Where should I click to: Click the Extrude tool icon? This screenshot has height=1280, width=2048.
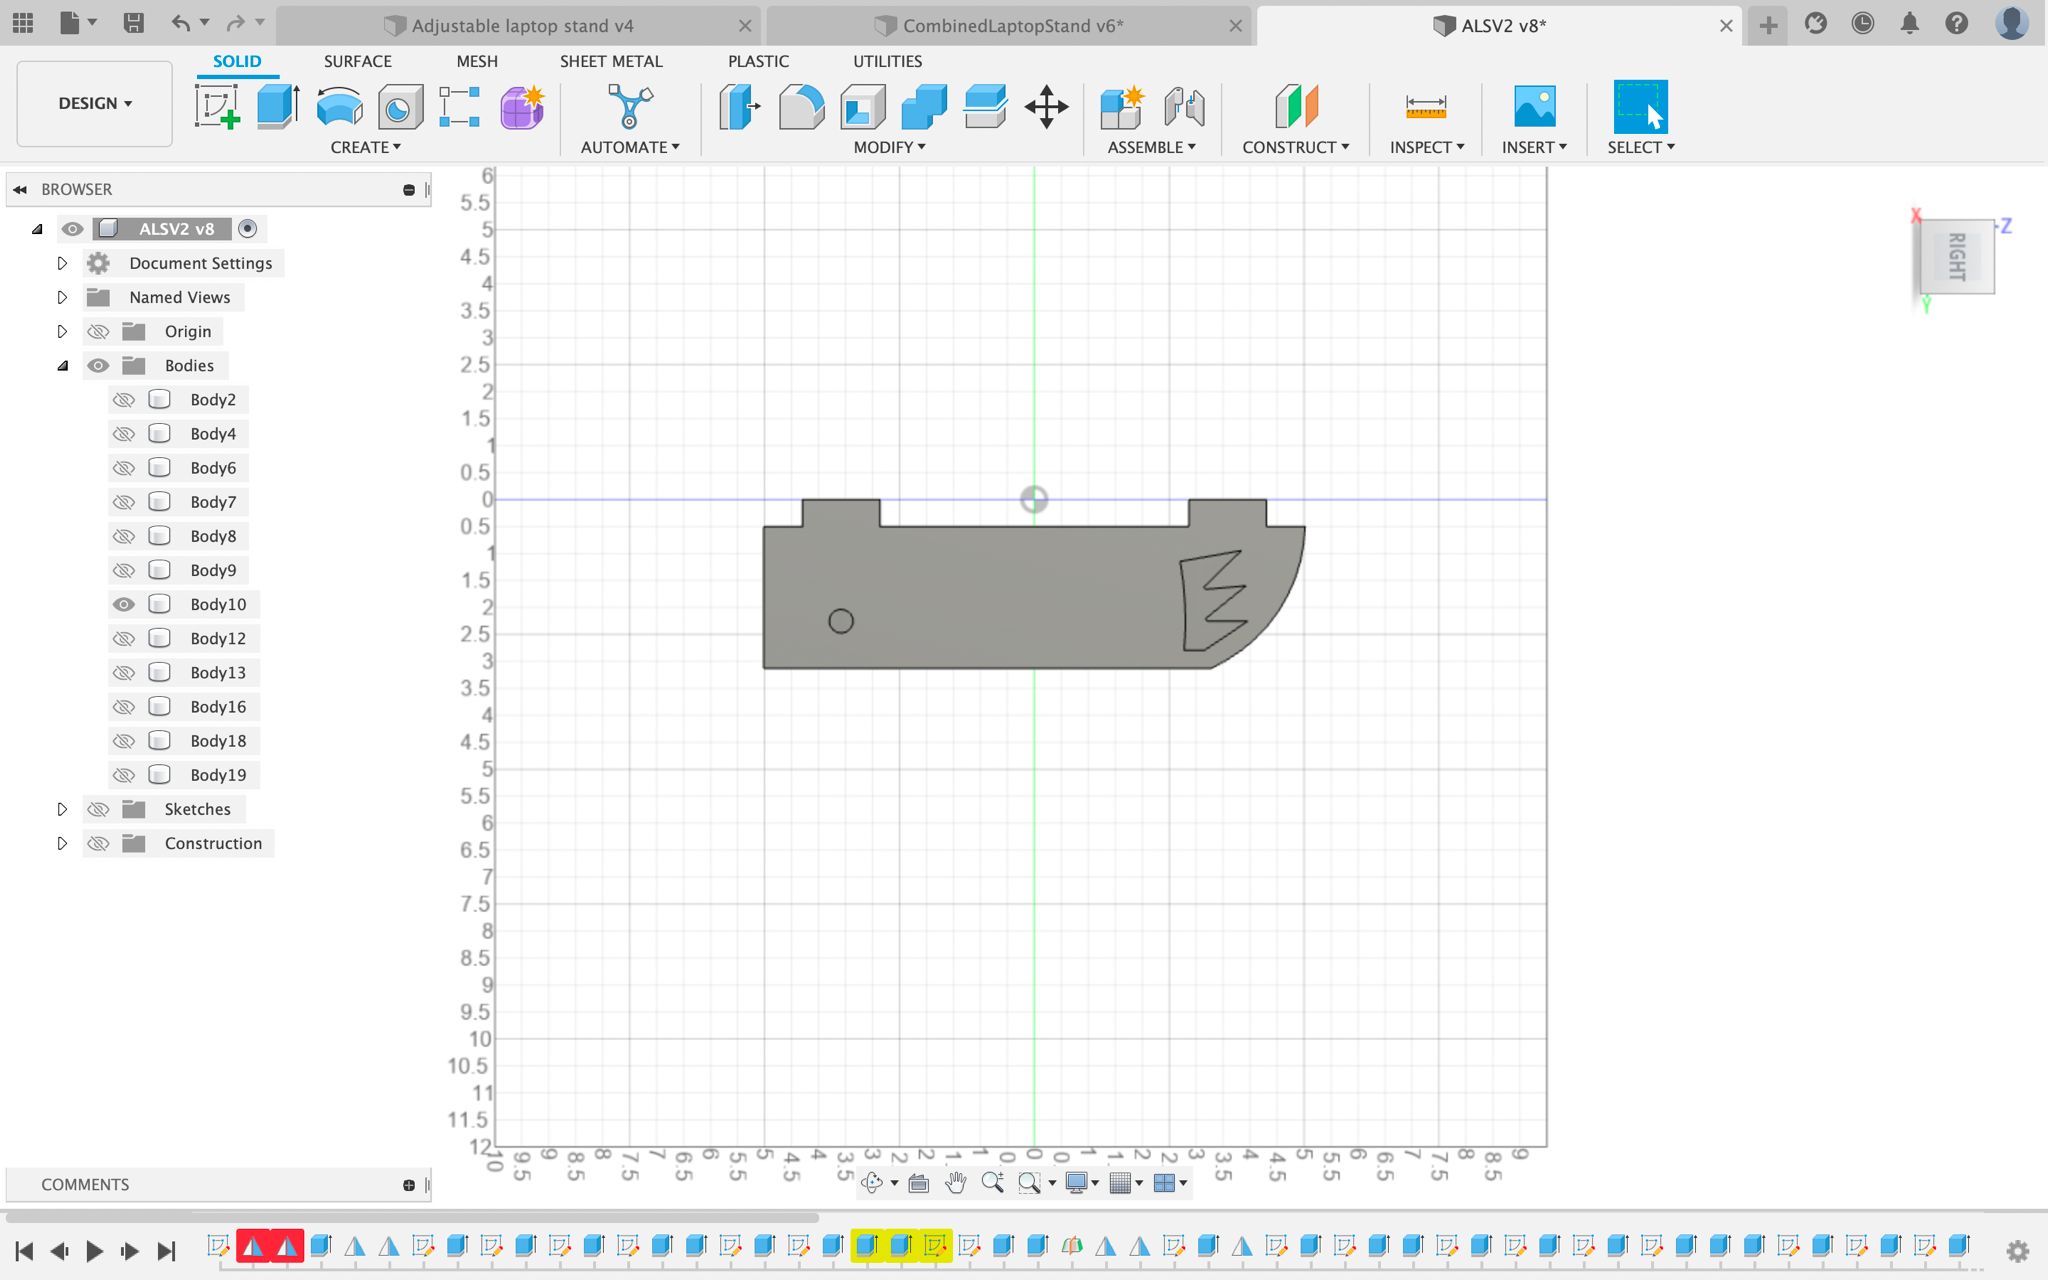coord(278,106)
